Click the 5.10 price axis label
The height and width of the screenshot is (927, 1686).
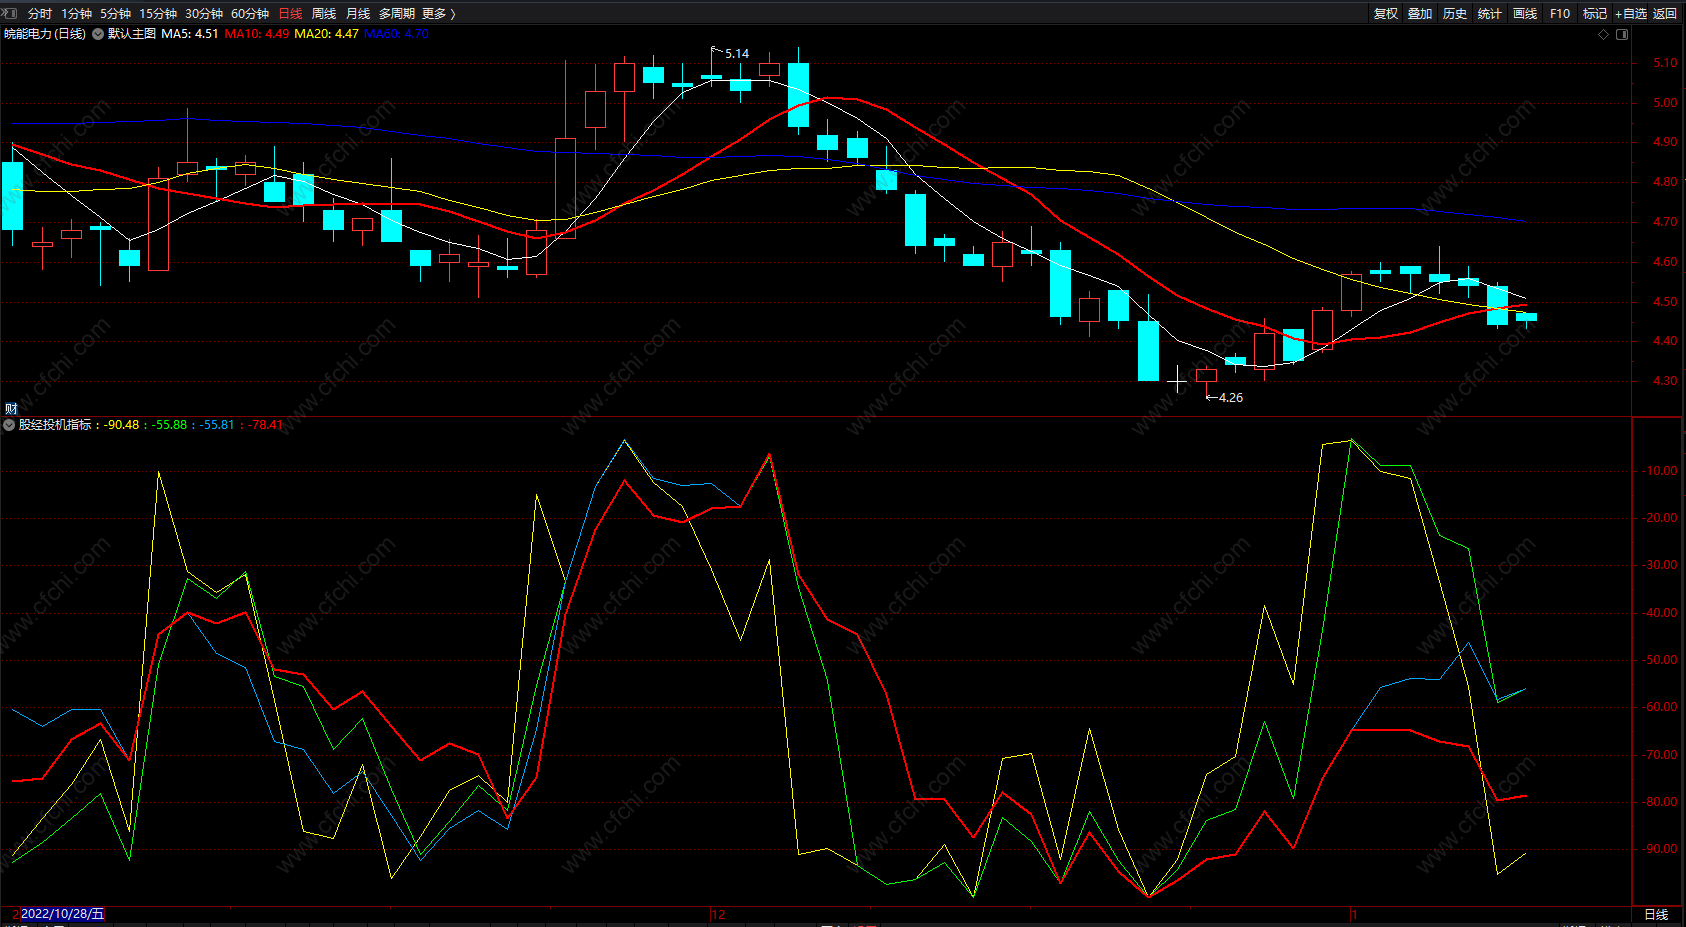coord(1665,63)
